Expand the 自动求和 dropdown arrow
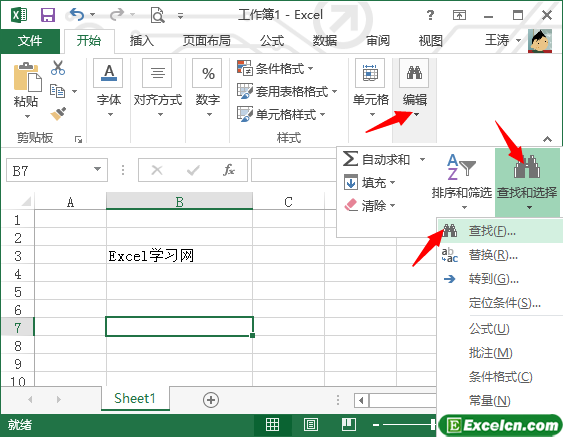This screenshot has height=437, width=563. pyautogui.click(x=422, y=159)
